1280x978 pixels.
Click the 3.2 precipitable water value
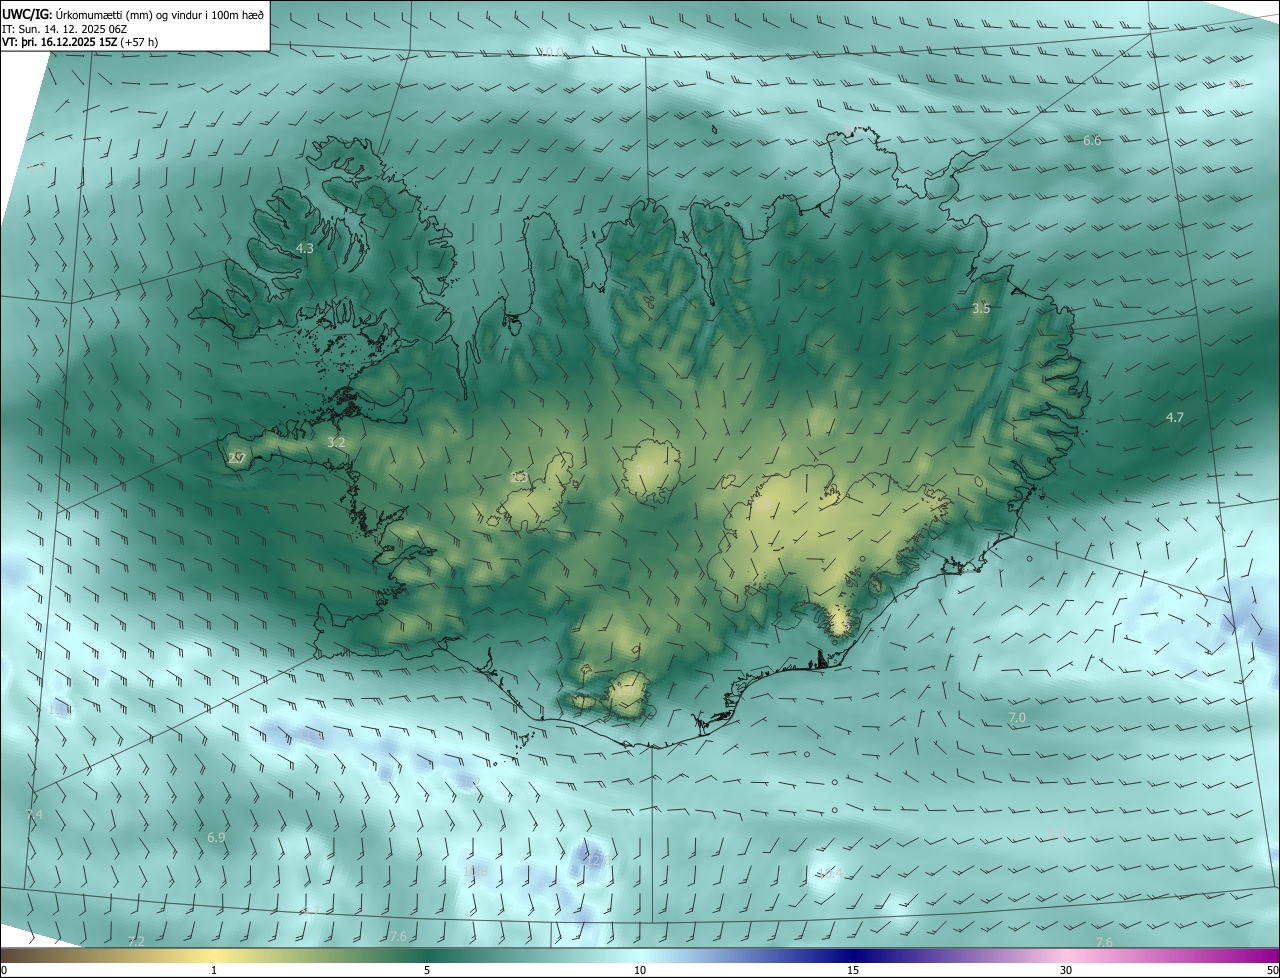(336, 442)
